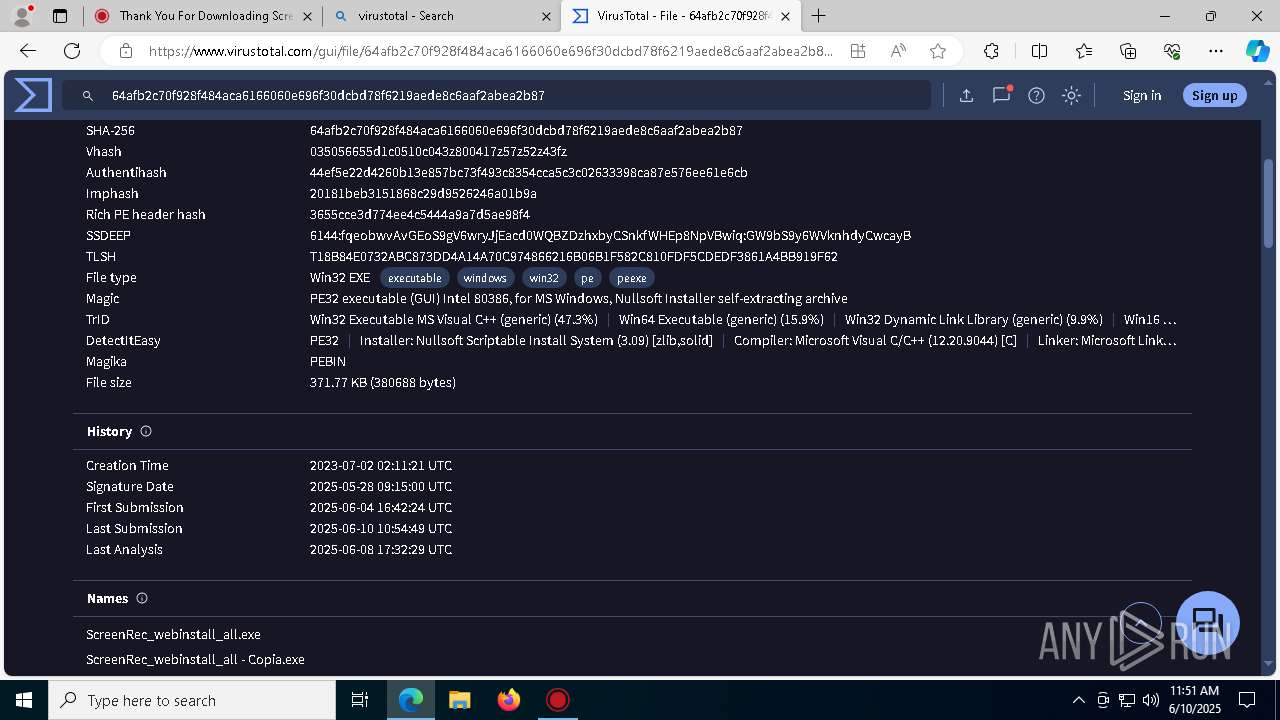The image size is (1280, 720).
Task: Open the app available install icon
Action: 858,51
